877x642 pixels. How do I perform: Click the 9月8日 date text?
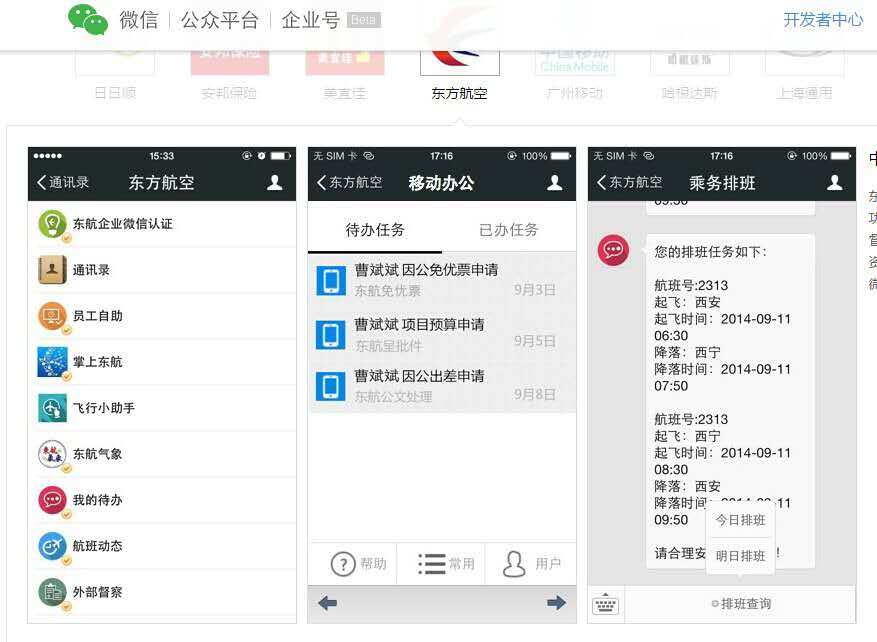(535, 394)
